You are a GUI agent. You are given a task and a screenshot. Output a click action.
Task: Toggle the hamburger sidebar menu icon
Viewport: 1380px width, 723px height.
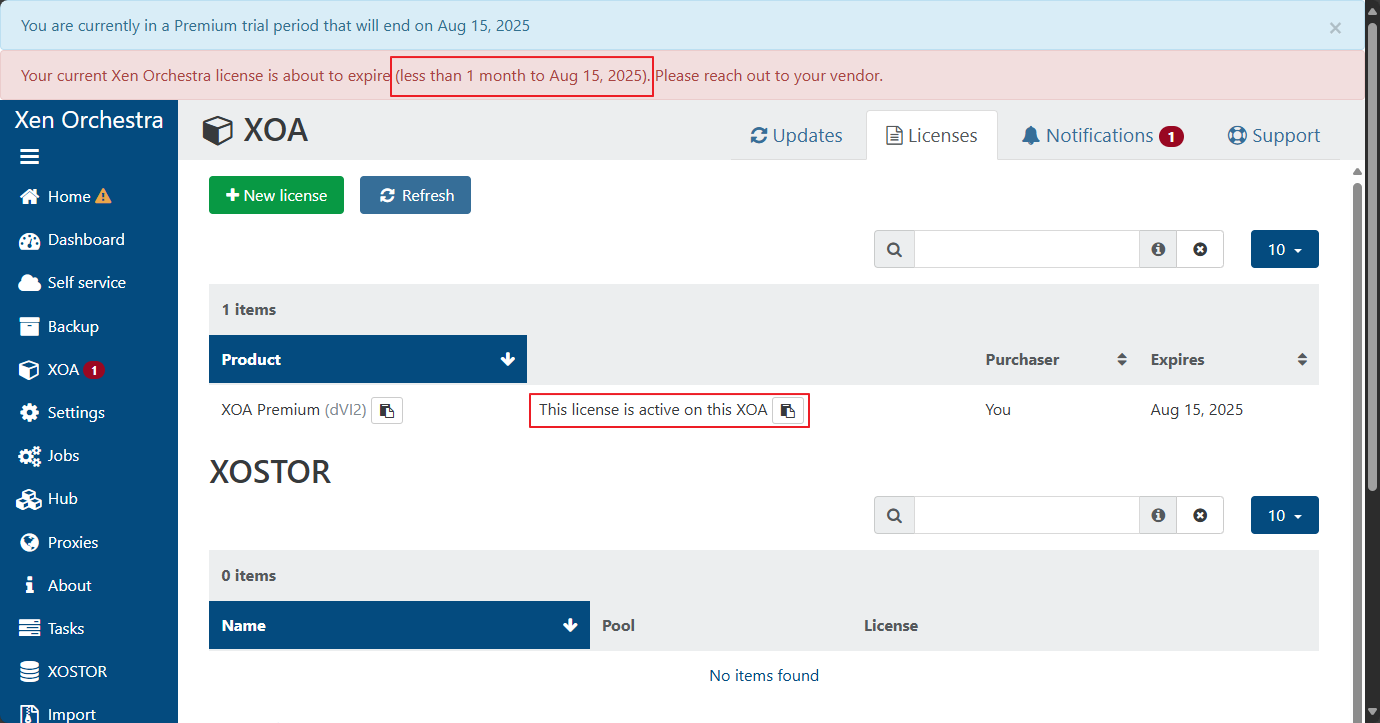click(x=29, y=157)
